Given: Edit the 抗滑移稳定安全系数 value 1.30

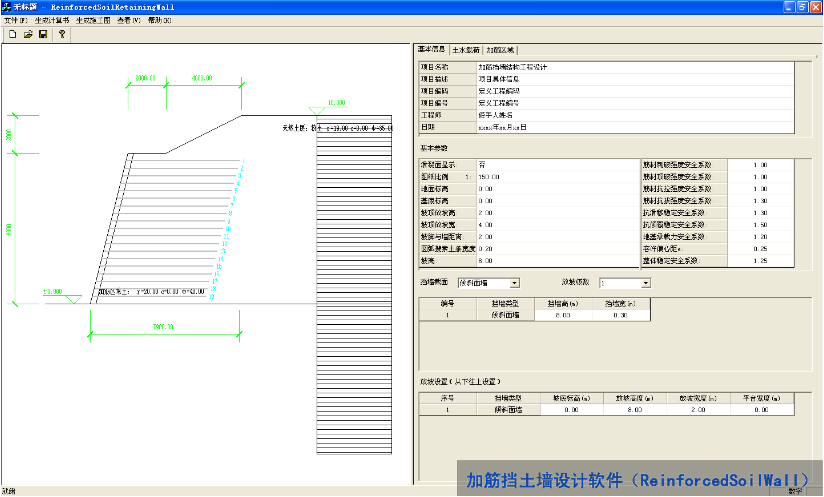Looking at the screenshot, I should (x=760, y=213).
